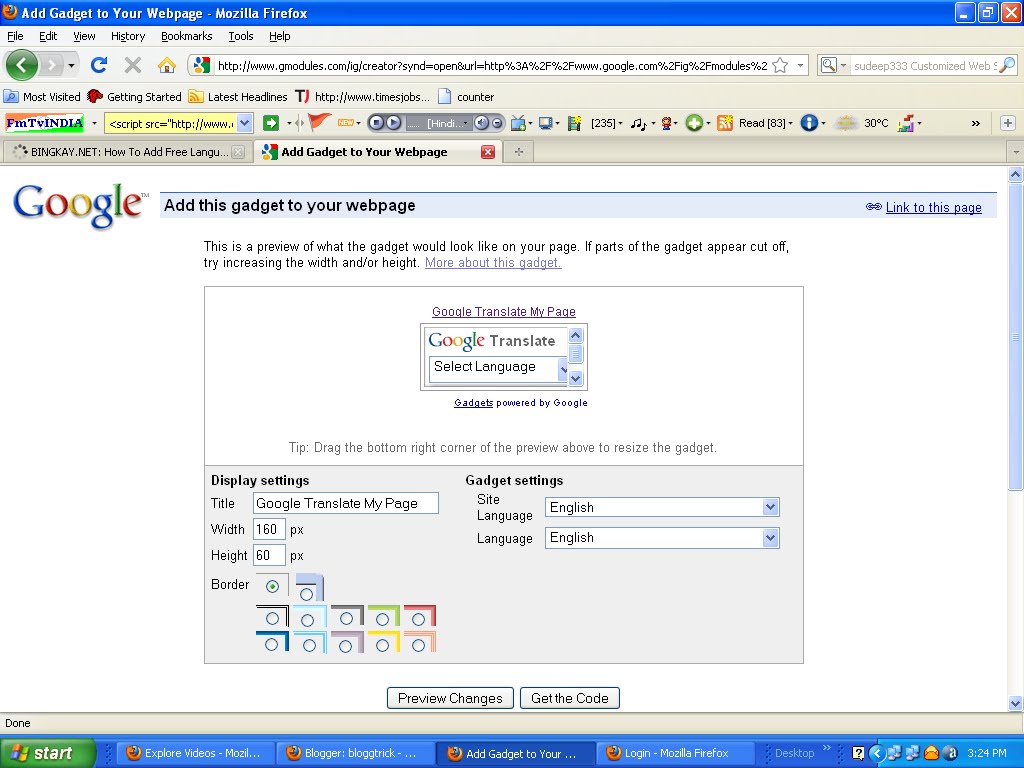This screenshot has width=1024, height=768.
Task: Open the Gadgets powered by Google link
Action: (x=473, y=403)
